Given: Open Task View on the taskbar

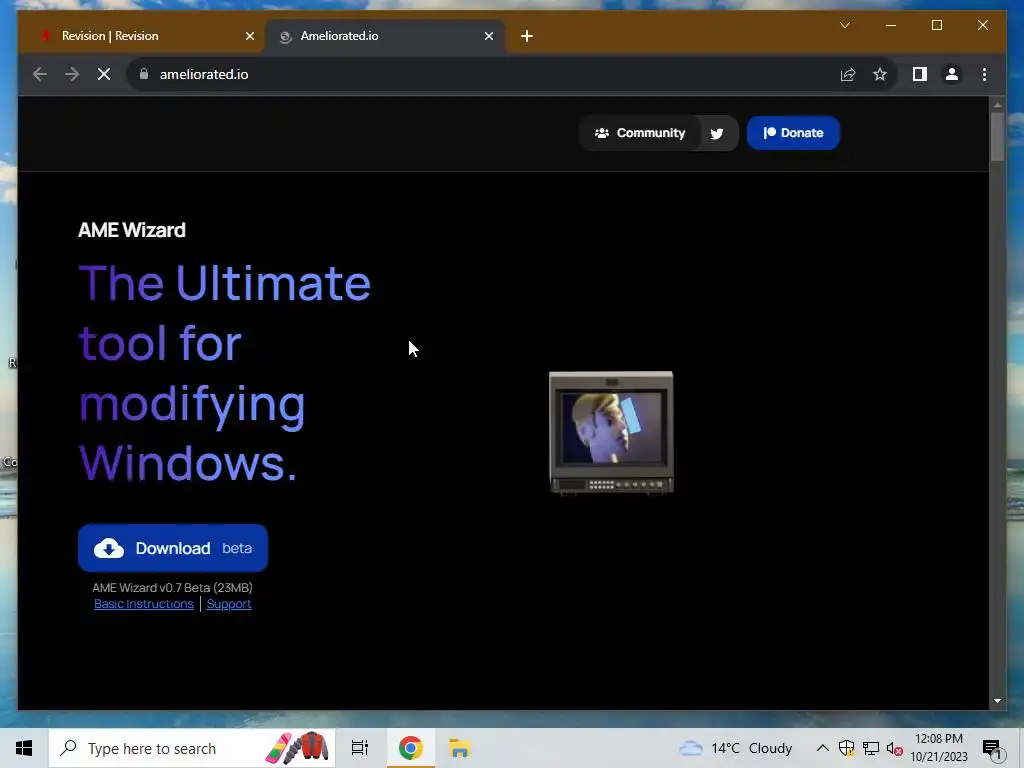Looking at the screenshot, I should coord(360,748).
